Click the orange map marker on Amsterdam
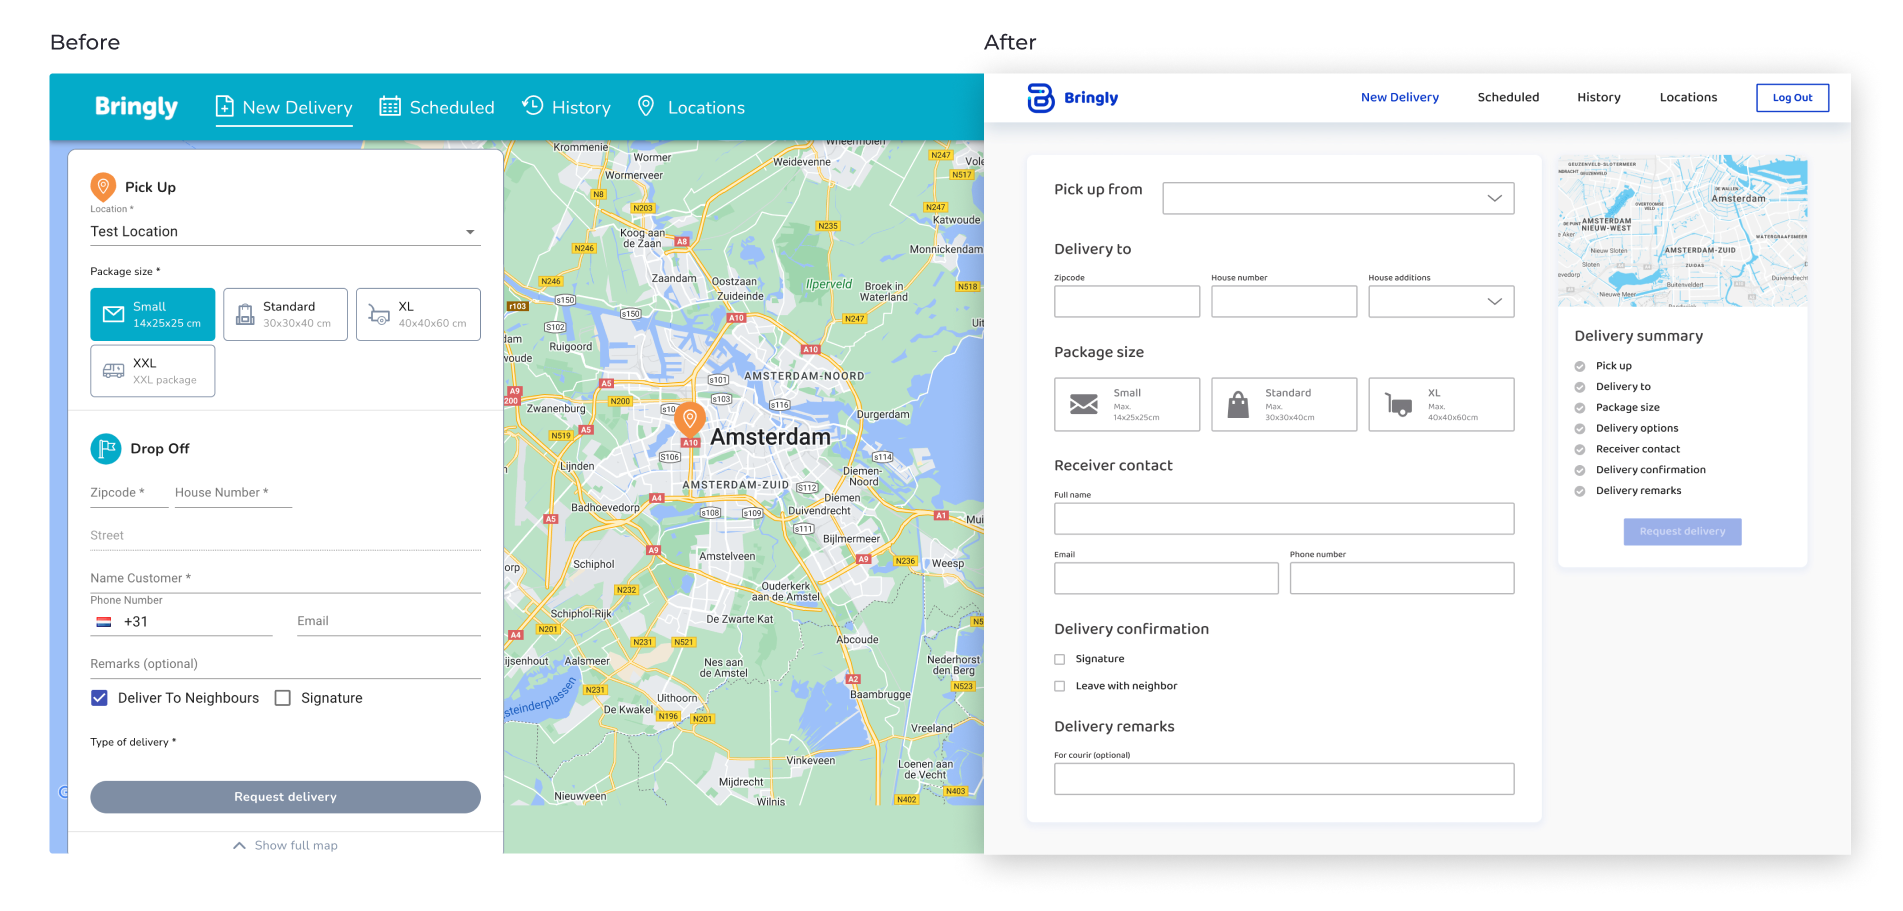This screenshot has width=1903, height=911. click(690, 419)
